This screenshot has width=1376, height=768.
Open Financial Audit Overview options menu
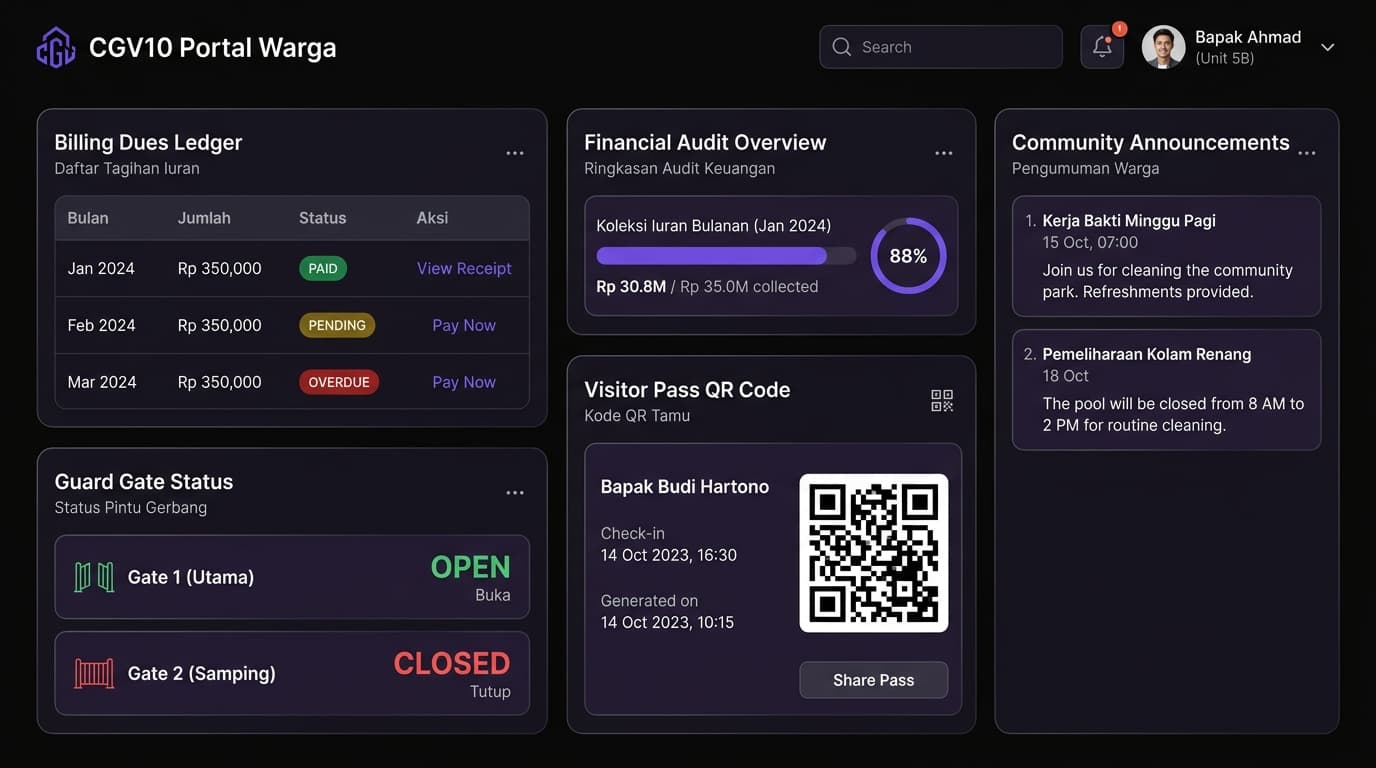(x=944, y=153)
